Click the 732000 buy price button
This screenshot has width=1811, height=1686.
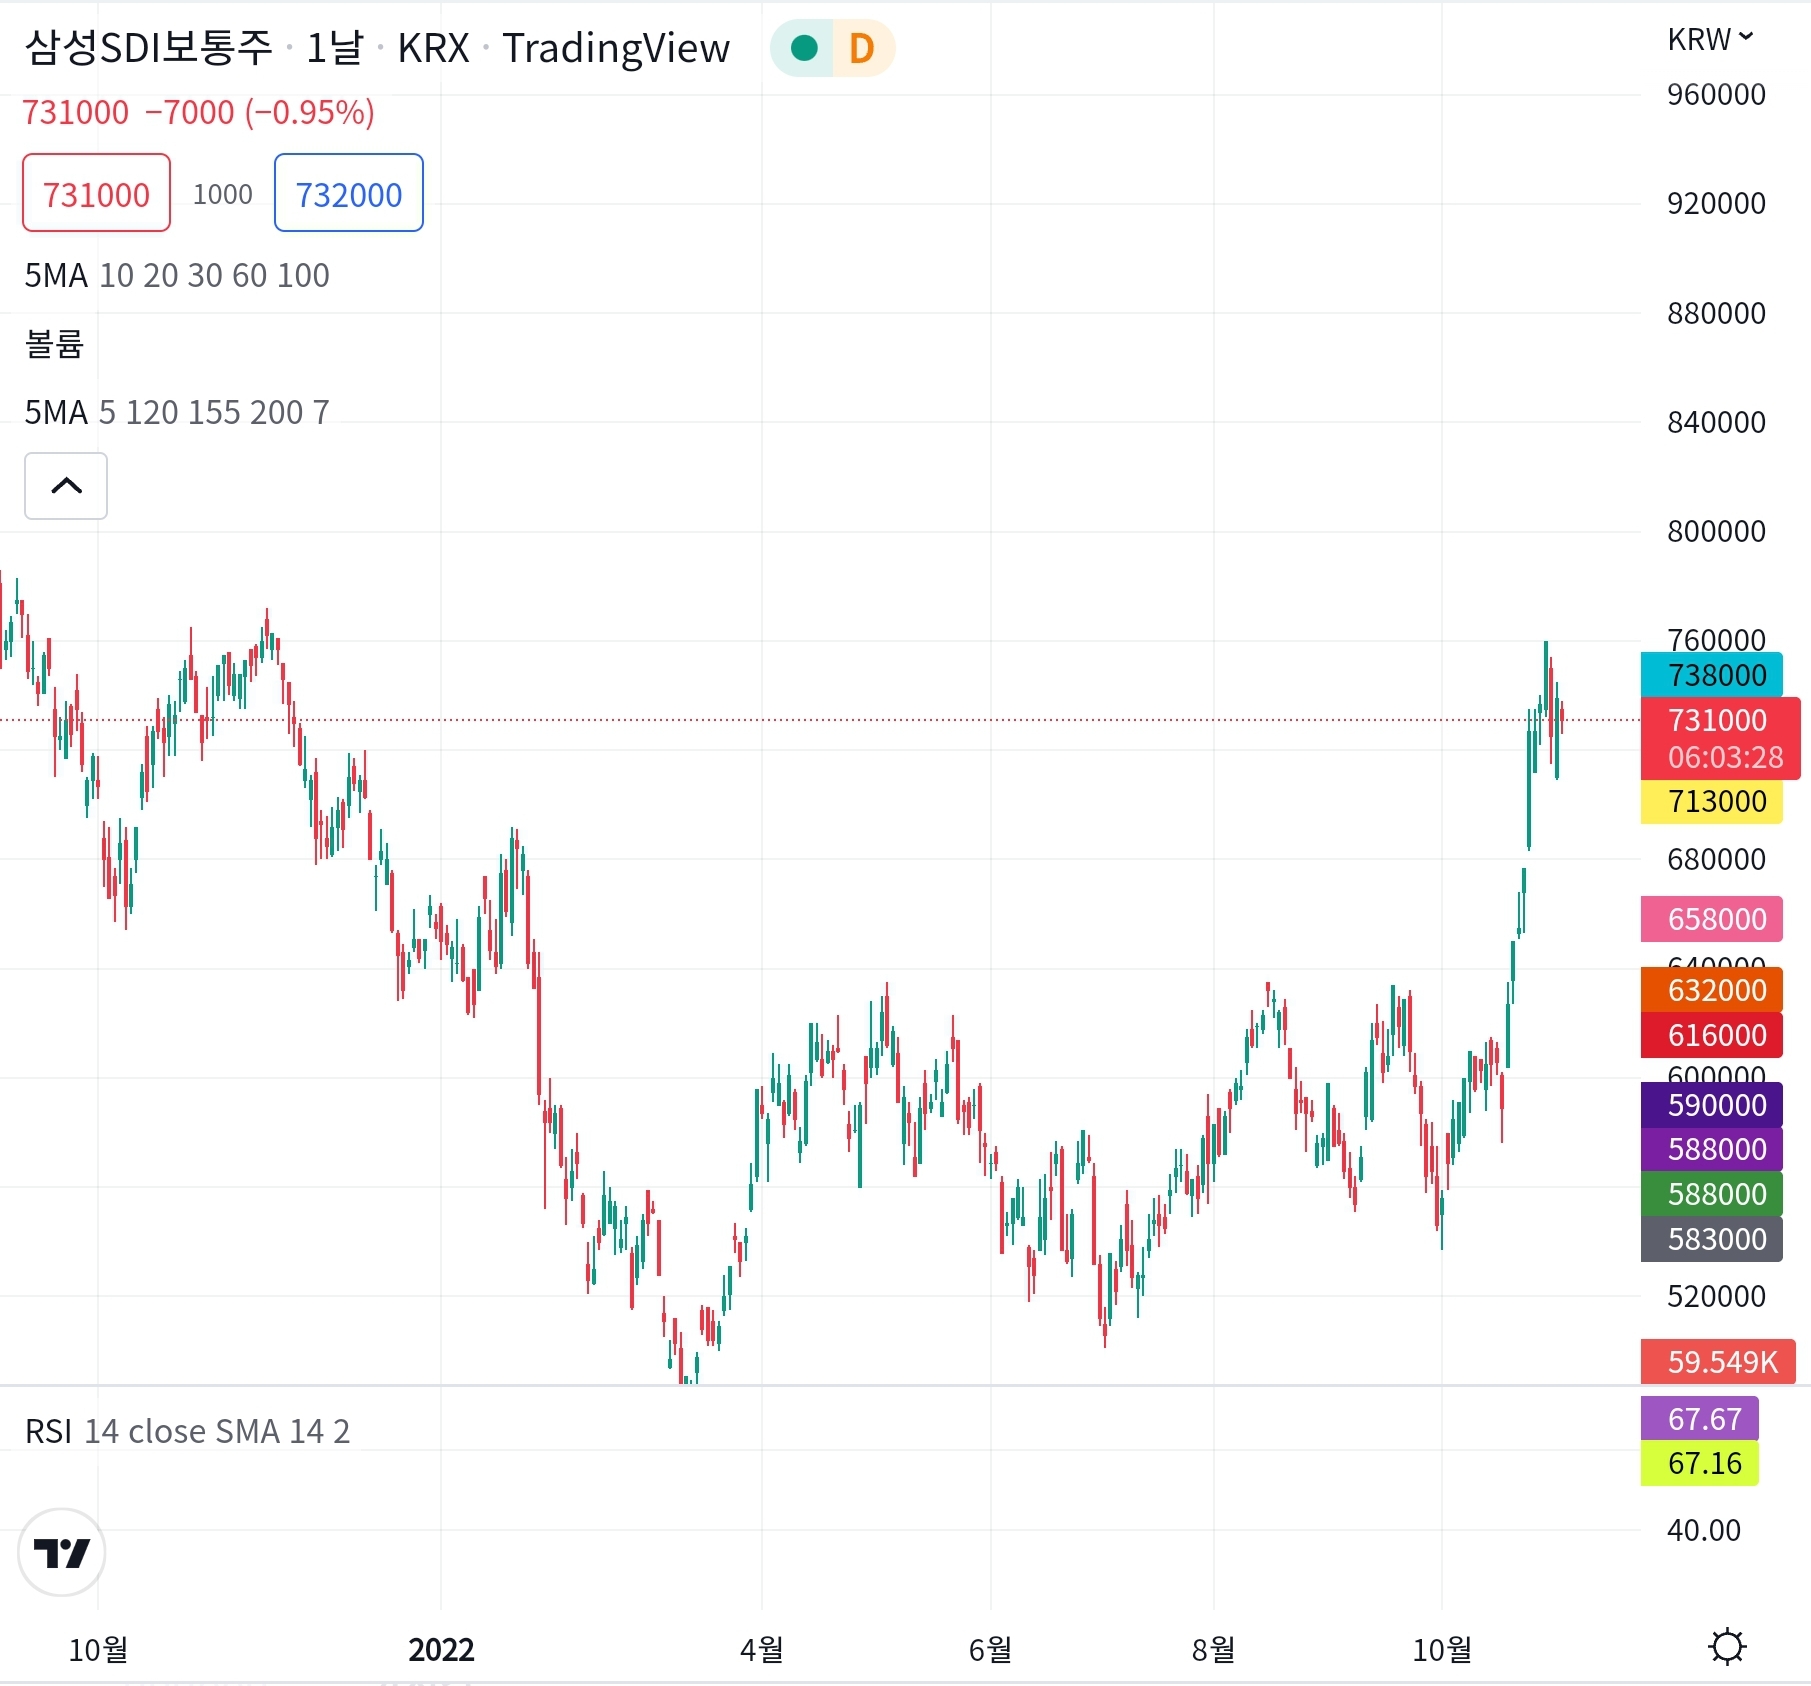[x=349, y=193]
